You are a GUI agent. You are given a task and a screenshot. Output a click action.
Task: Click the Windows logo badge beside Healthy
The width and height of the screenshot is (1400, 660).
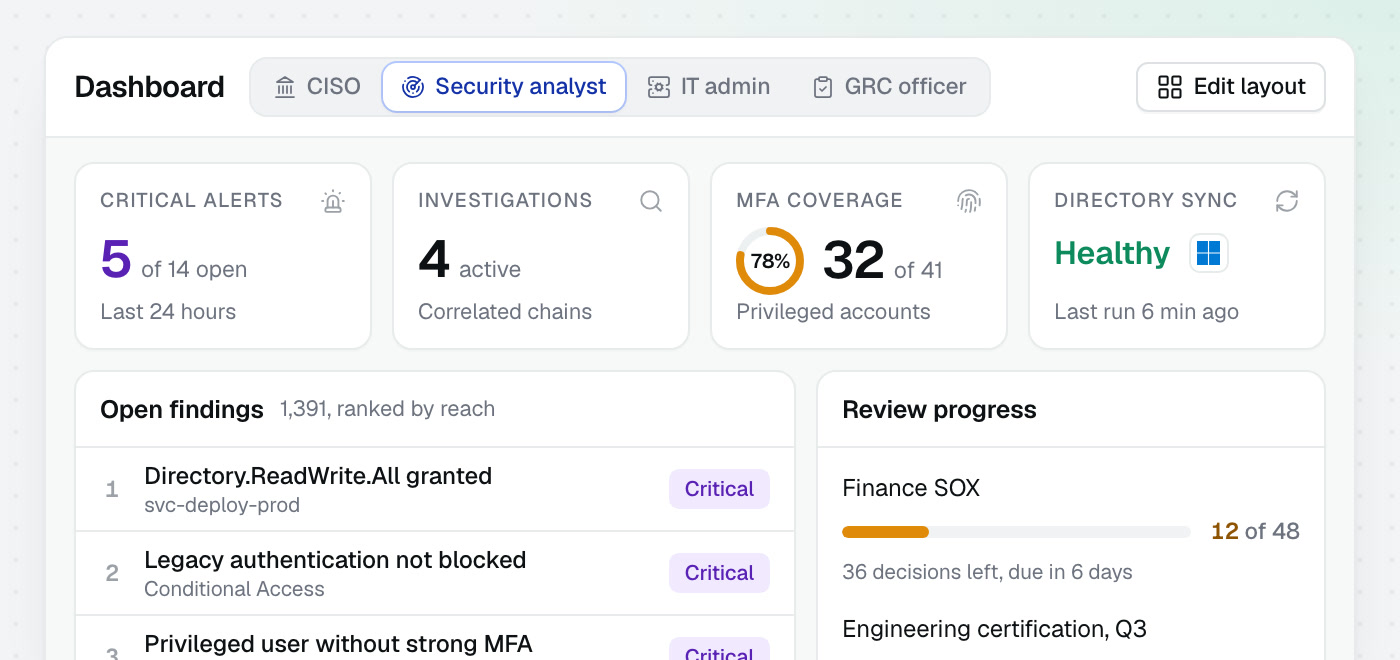pos(1209,253)
